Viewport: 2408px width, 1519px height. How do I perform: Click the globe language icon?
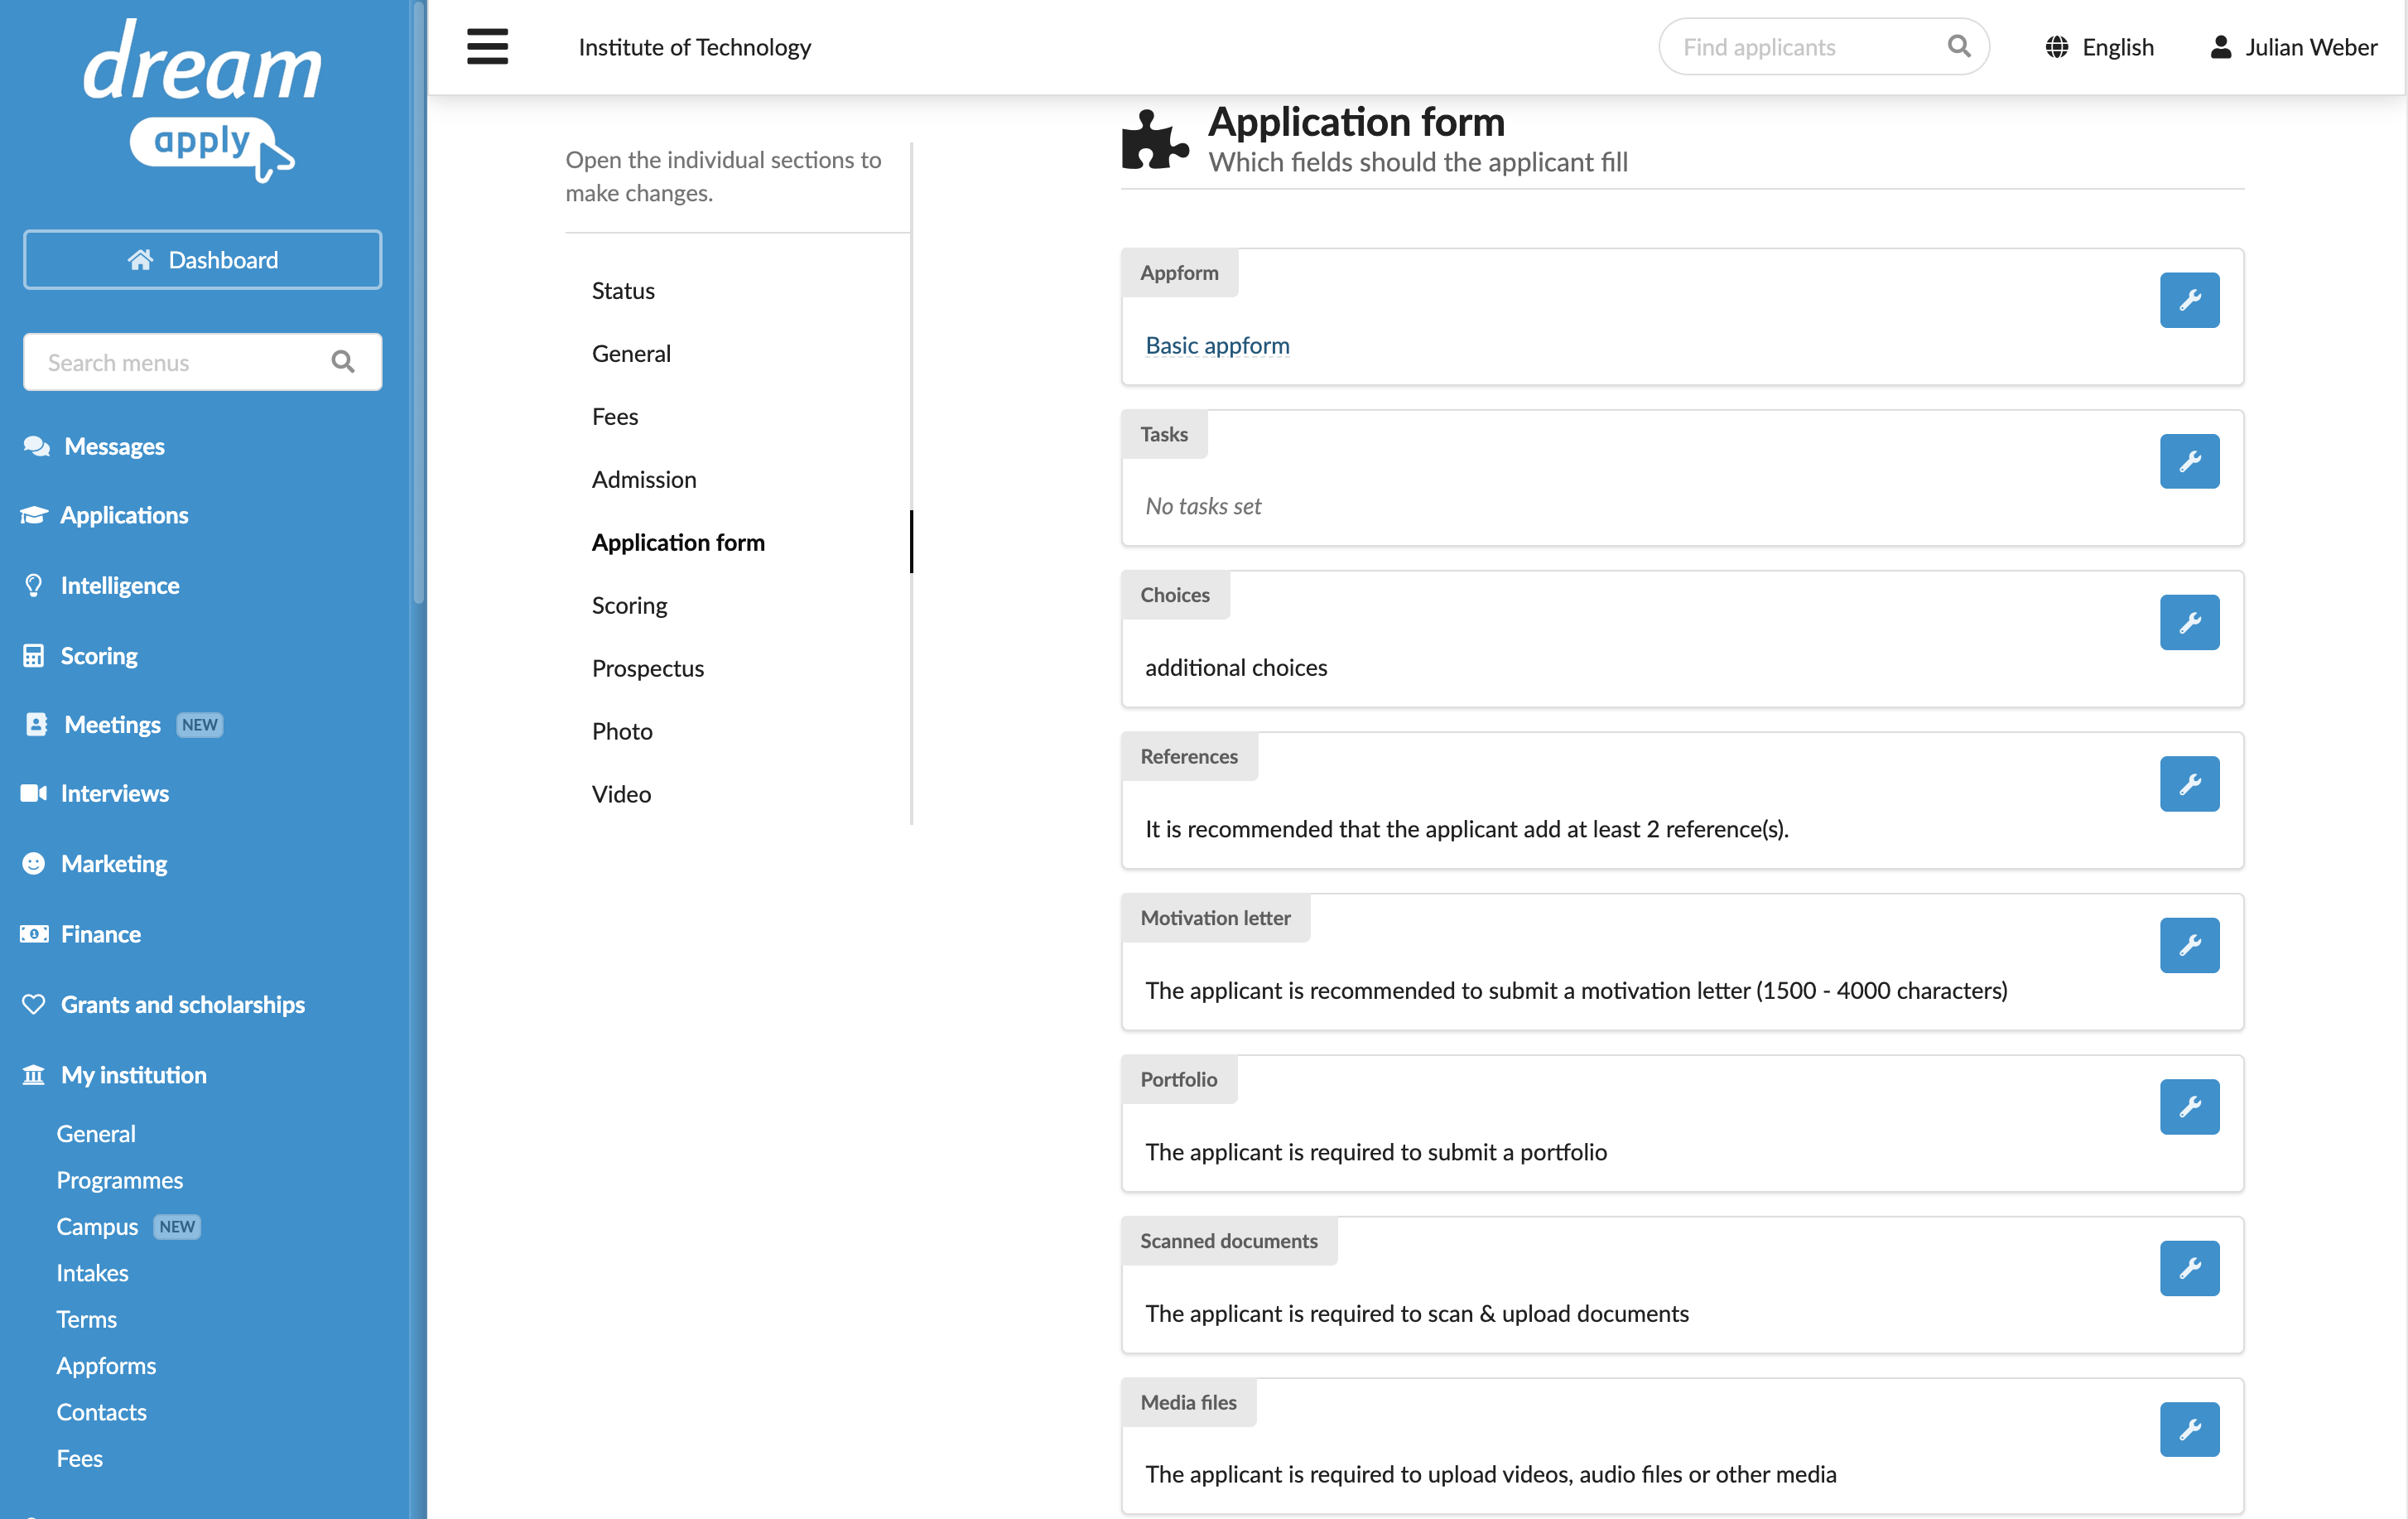tap(2056, 47)
